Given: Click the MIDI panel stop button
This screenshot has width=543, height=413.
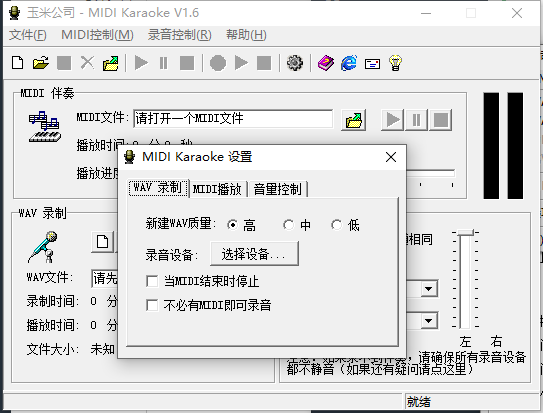Looking at the screenshot, I should click(440, 120).
